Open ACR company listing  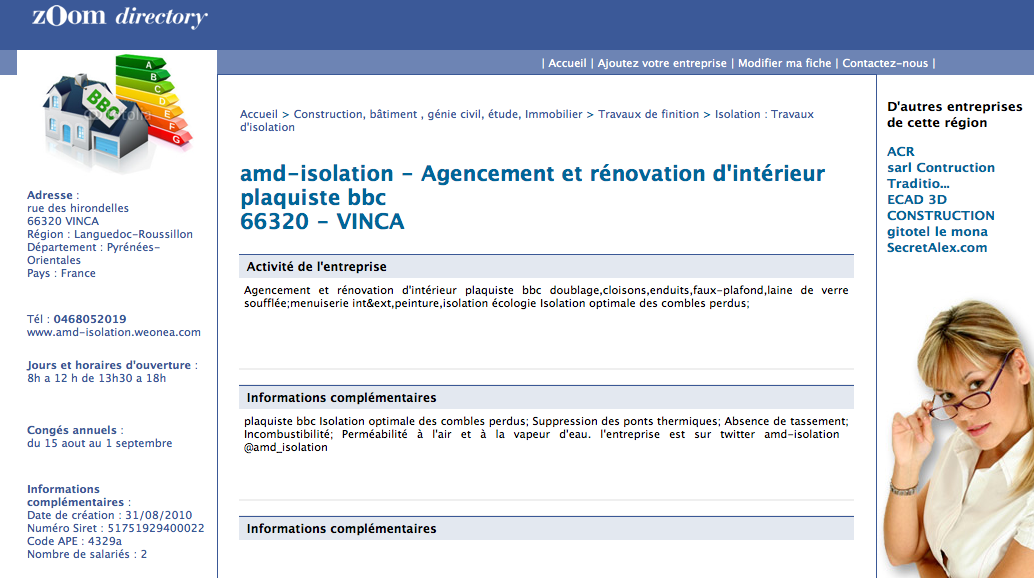900,152
